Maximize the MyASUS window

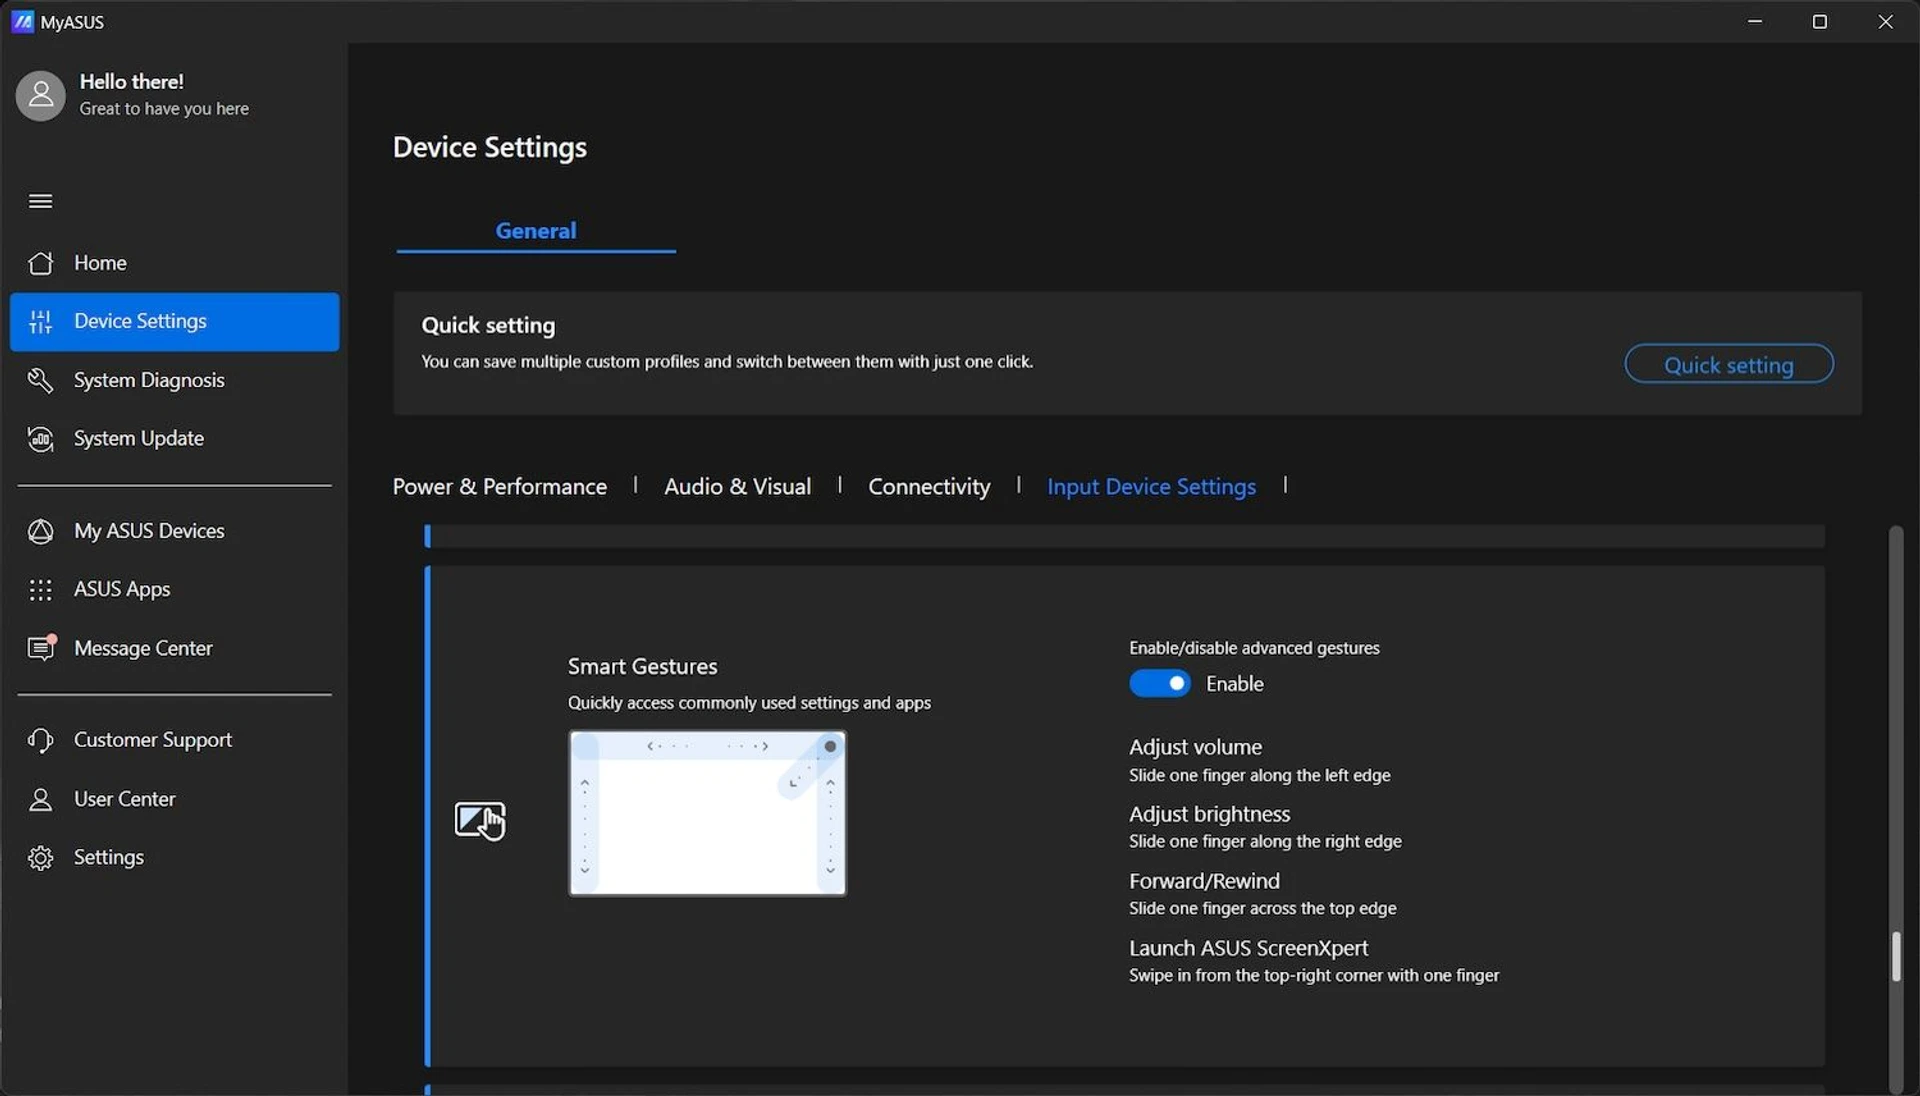click(1820, 21)
